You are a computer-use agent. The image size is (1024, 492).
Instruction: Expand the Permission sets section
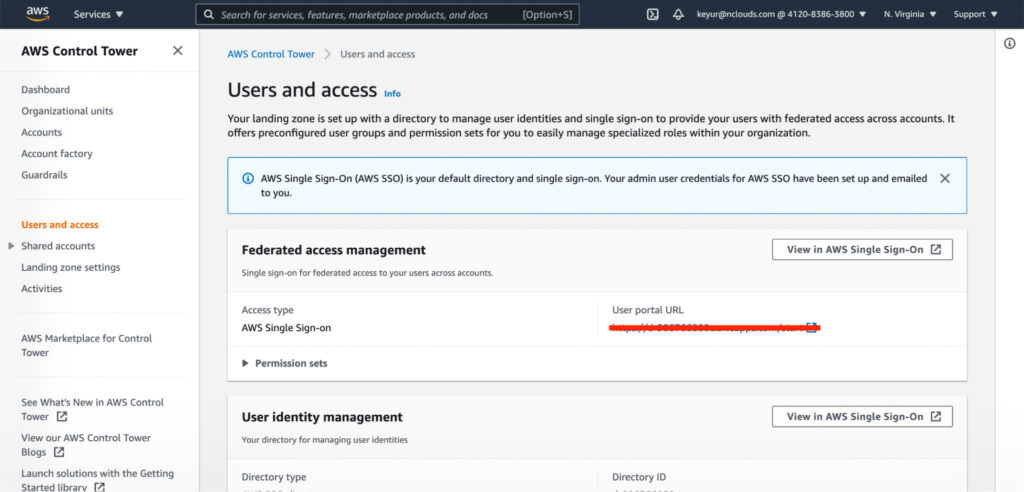(285, 363)
